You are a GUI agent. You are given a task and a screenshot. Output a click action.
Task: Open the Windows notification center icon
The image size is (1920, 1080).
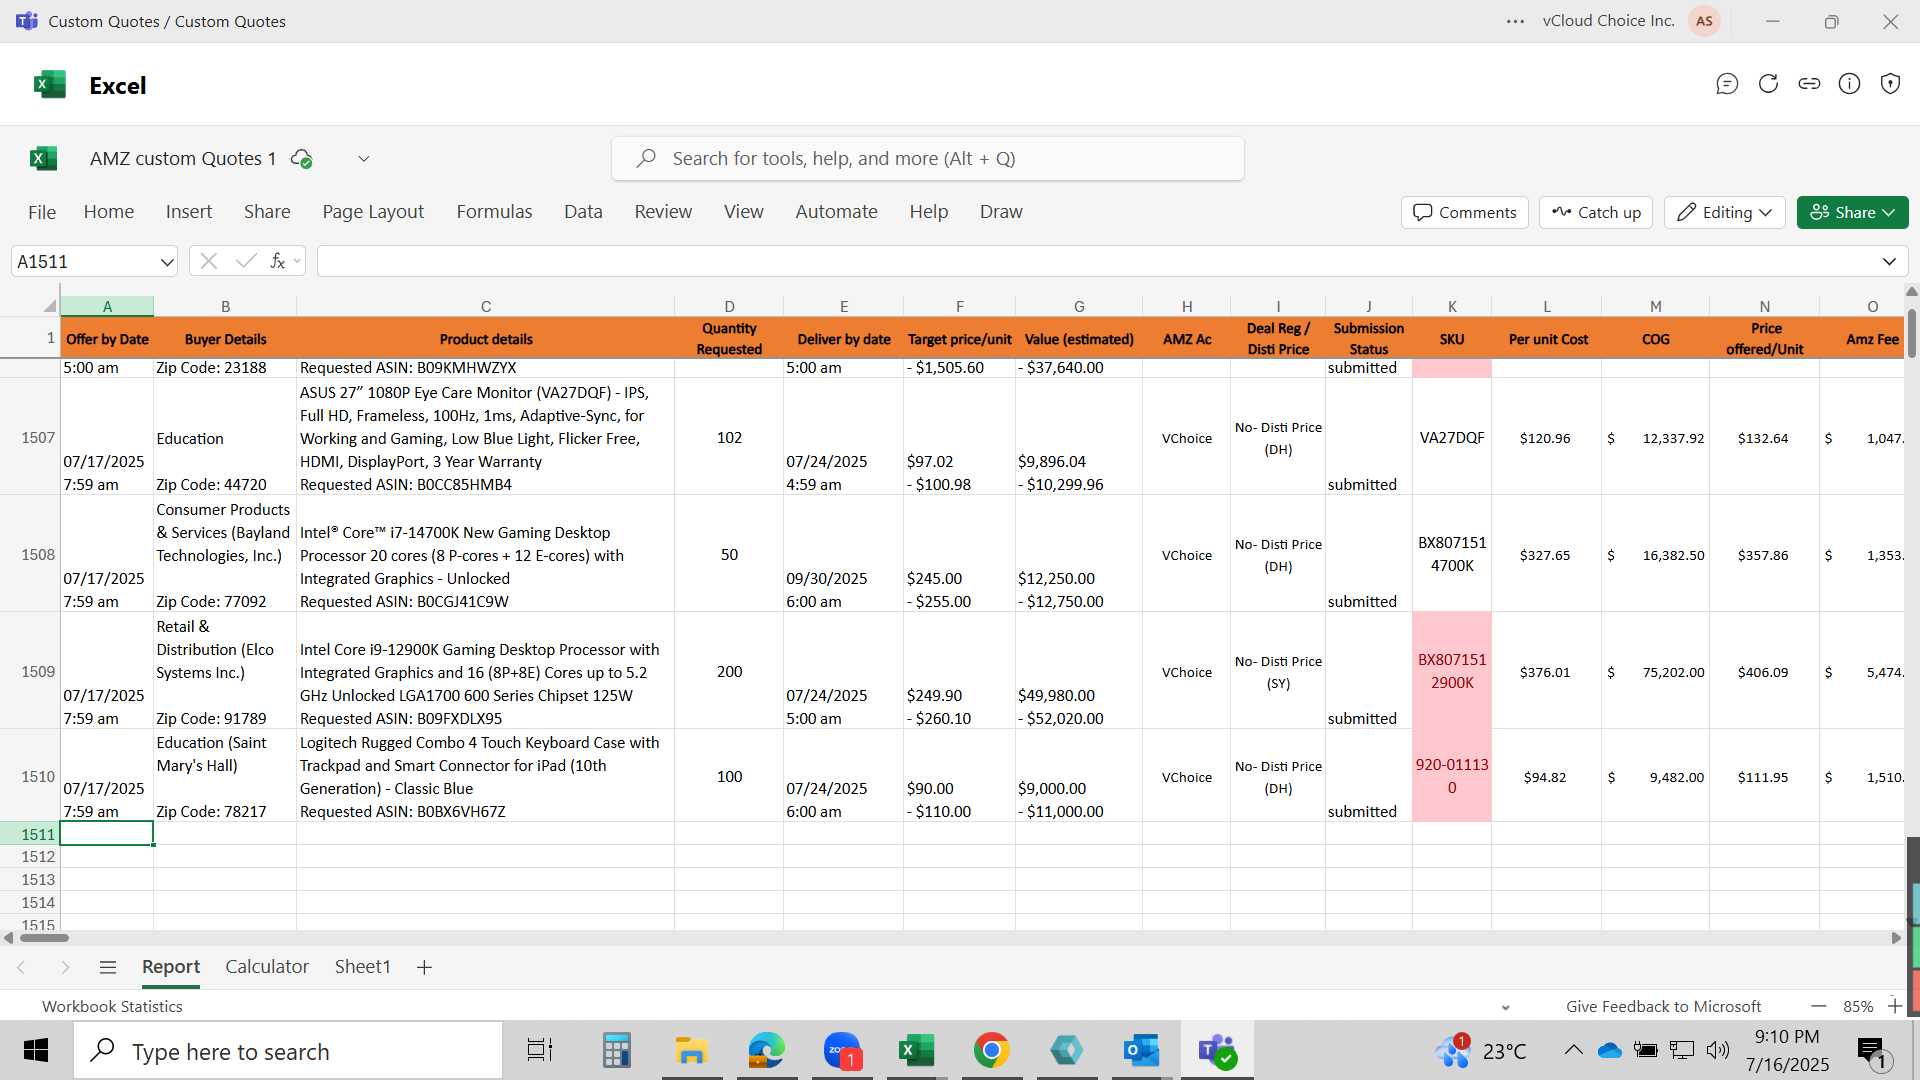(1871, 1051)
